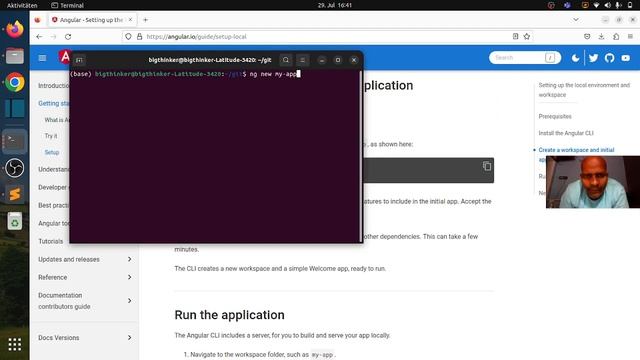Go back with the browser's back arrow
The height and width of the screenshot is (360, 640).
click(x=39, y=37)
